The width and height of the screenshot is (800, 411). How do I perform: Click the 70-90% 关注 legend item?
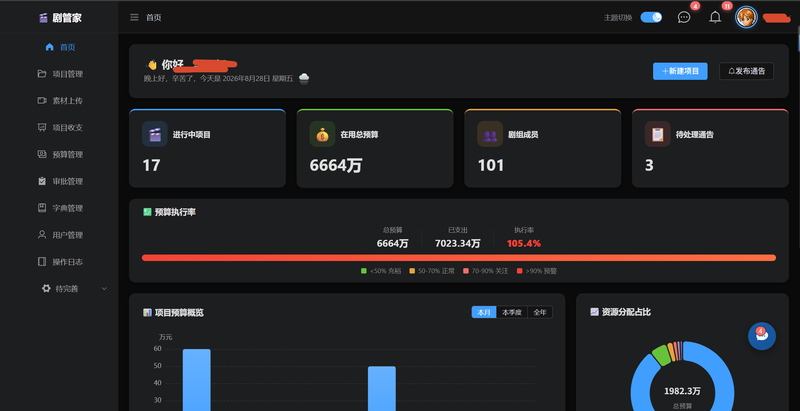[485, 271]
